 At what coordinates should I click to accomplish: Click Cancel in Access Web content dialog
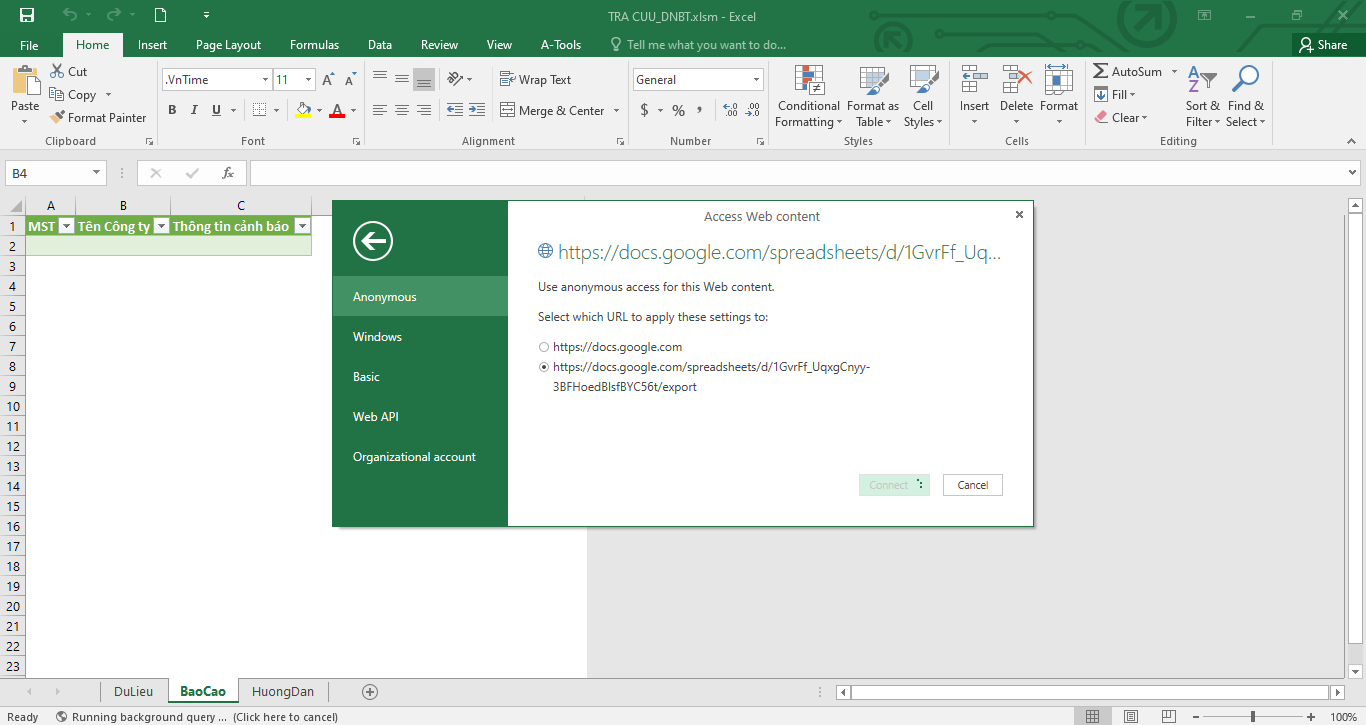(972, 485)
